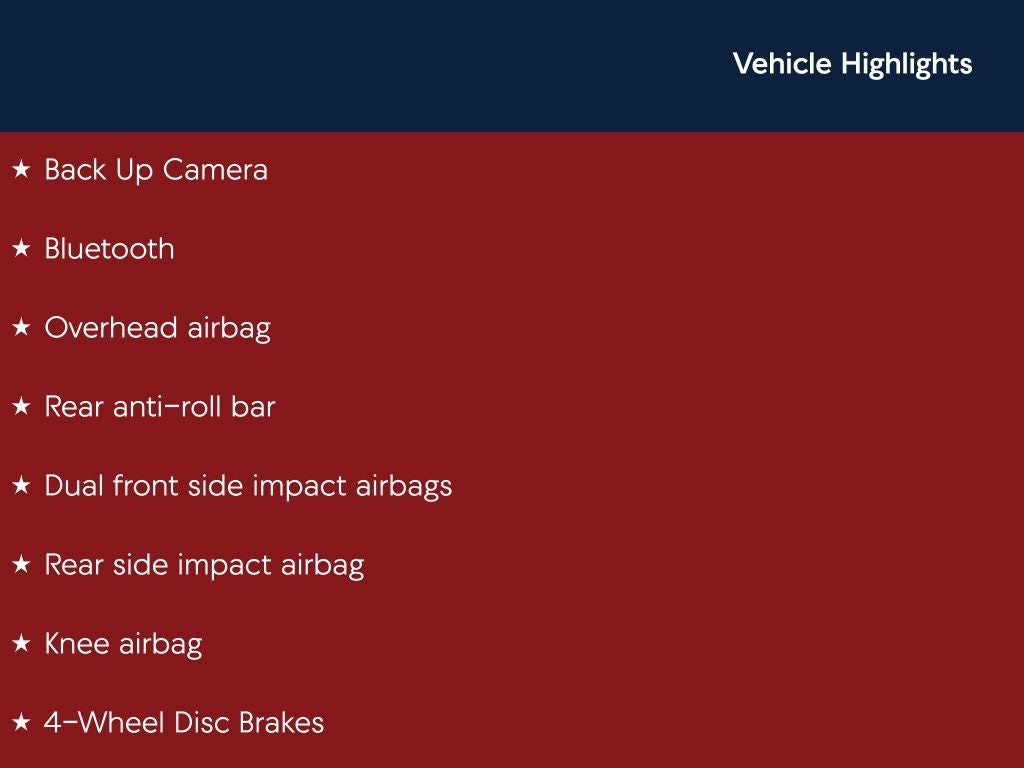Screen dimensions: 1024x768
Task: Click the Rear anti-roll bar text
Action: [159, 407]
